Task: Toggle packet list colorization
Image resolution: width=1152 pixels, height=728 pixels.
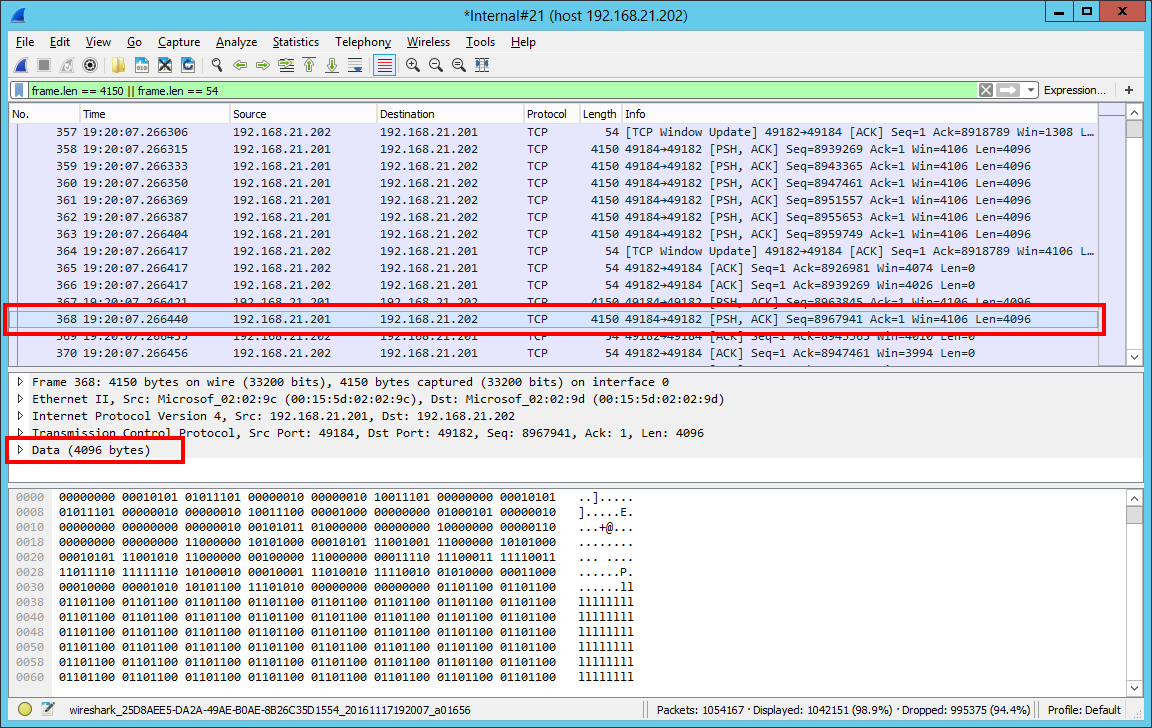Action: [384, 65]
